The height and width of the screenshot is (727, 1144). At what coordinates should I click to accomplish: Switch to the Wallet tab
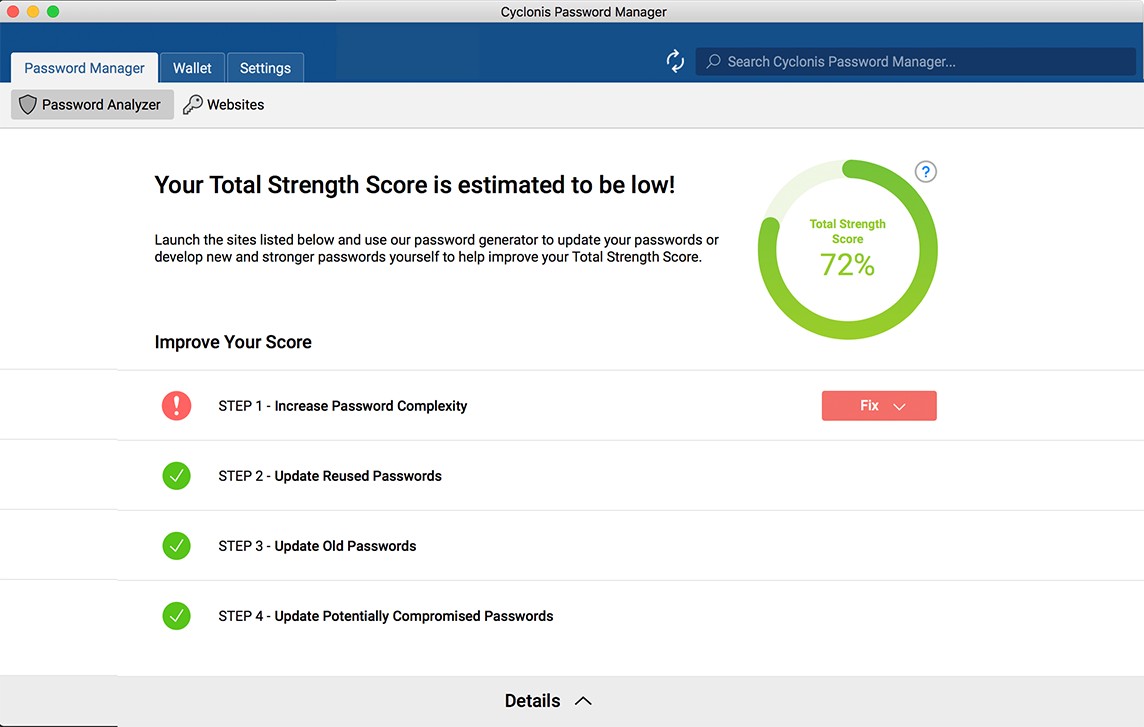click(192, 68)
